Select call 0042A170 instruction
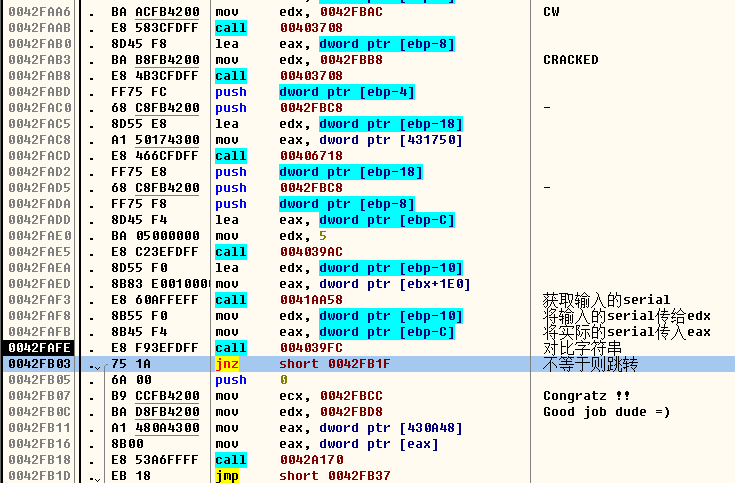 279,460
